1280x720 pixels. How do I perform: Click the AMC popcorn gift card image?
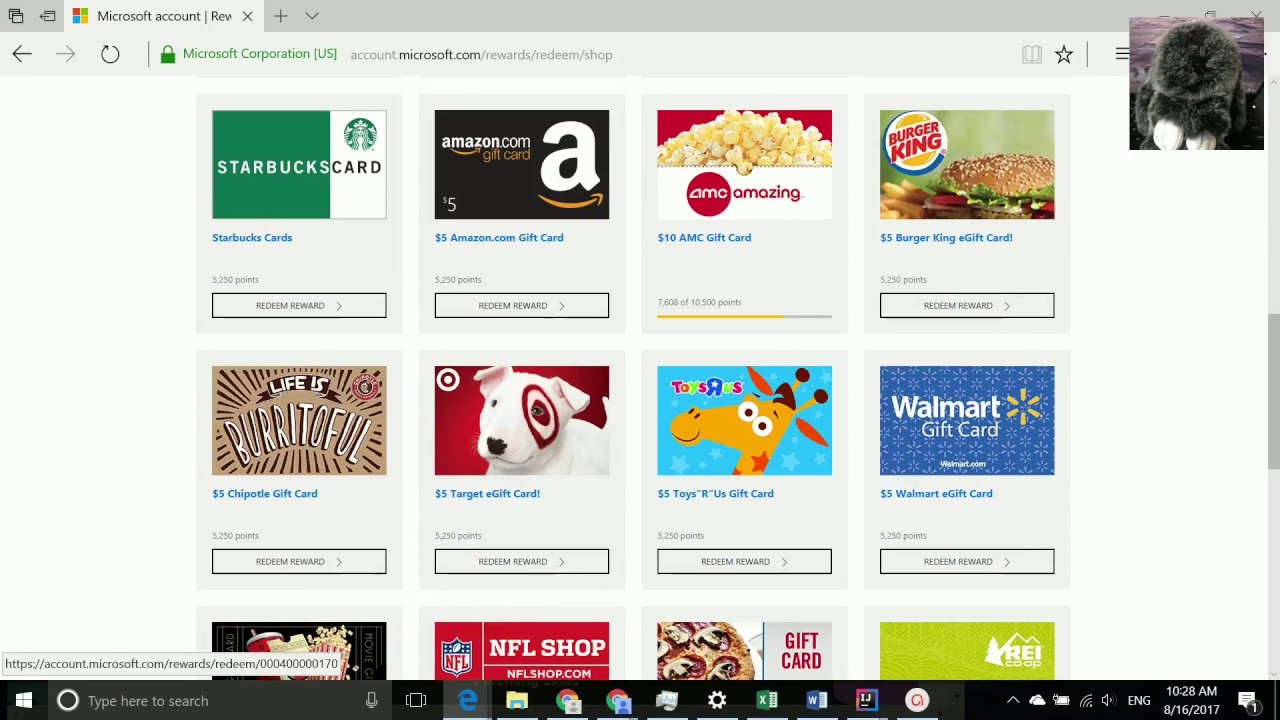click(744, 164)
